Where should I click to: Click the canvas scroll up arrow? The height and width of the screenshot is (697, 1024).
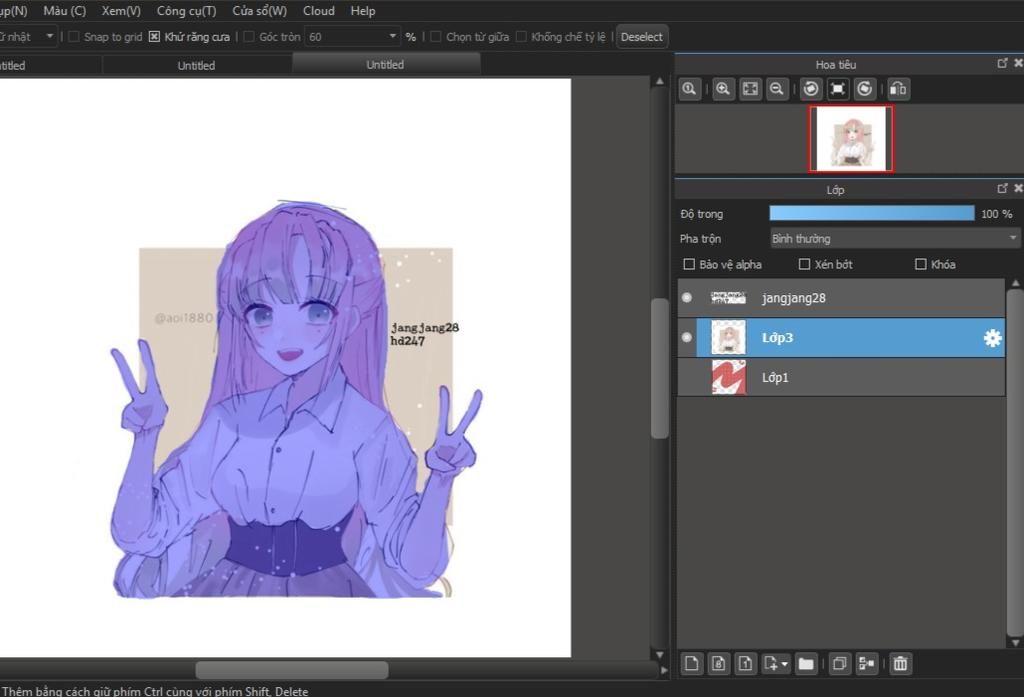tap(660, 82)
